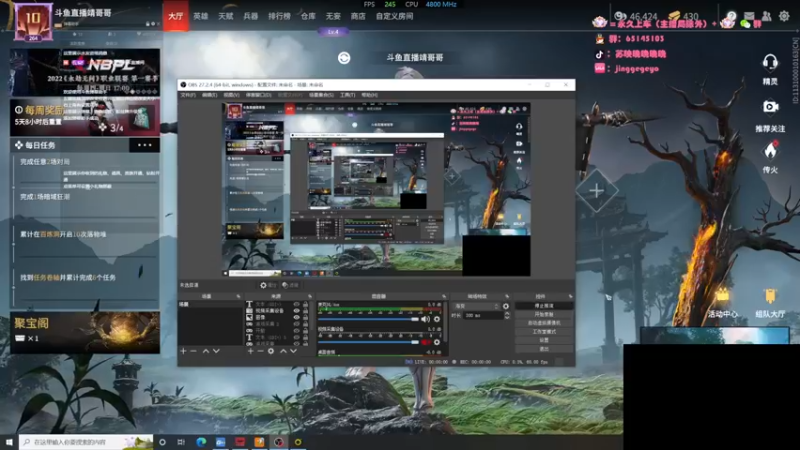Expand daily tasks with three dots button
The image size is (800, 450).
click(144, 145)
